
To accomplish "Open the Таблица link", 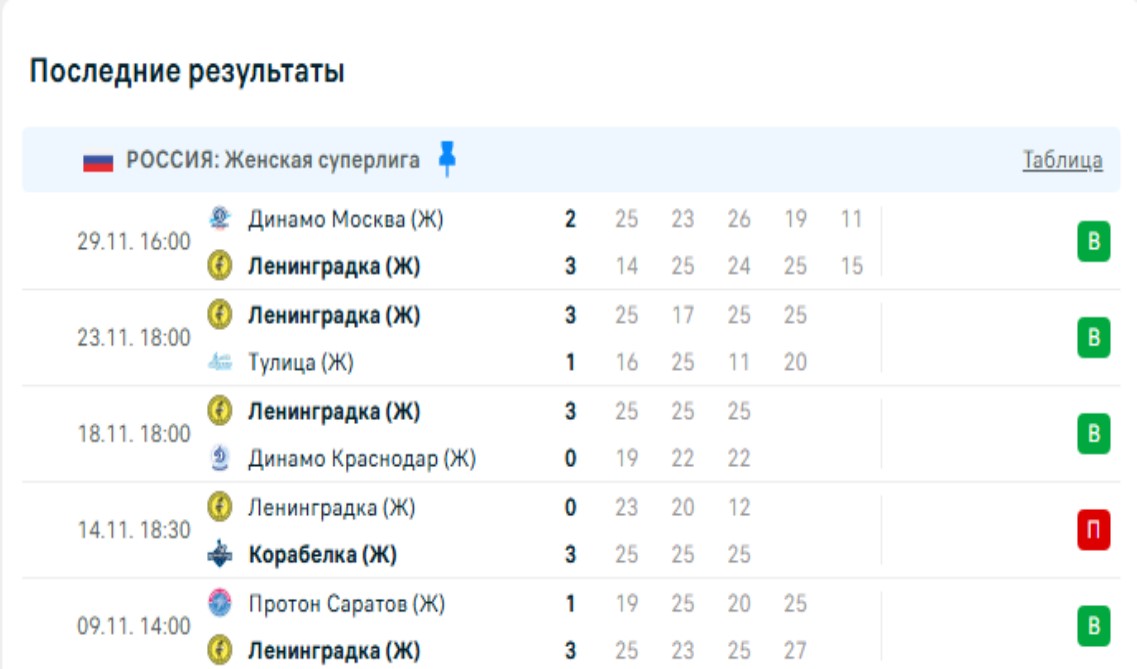I will (1062, 160).
